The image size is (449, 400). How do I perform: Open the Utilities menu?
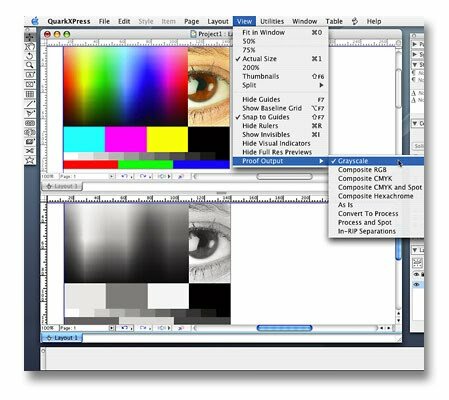[x=272, y=21]
